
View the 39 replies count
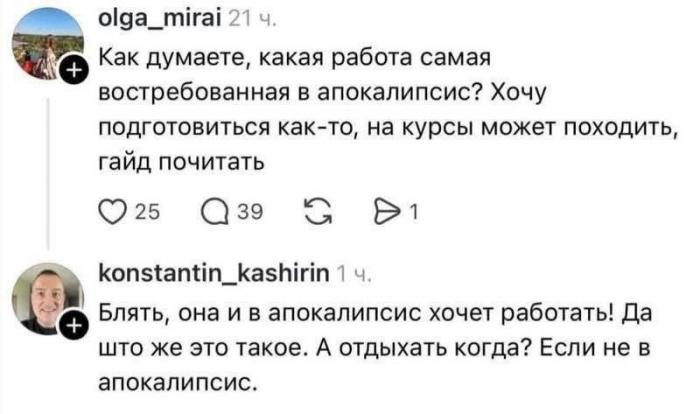tap(245, 213)
